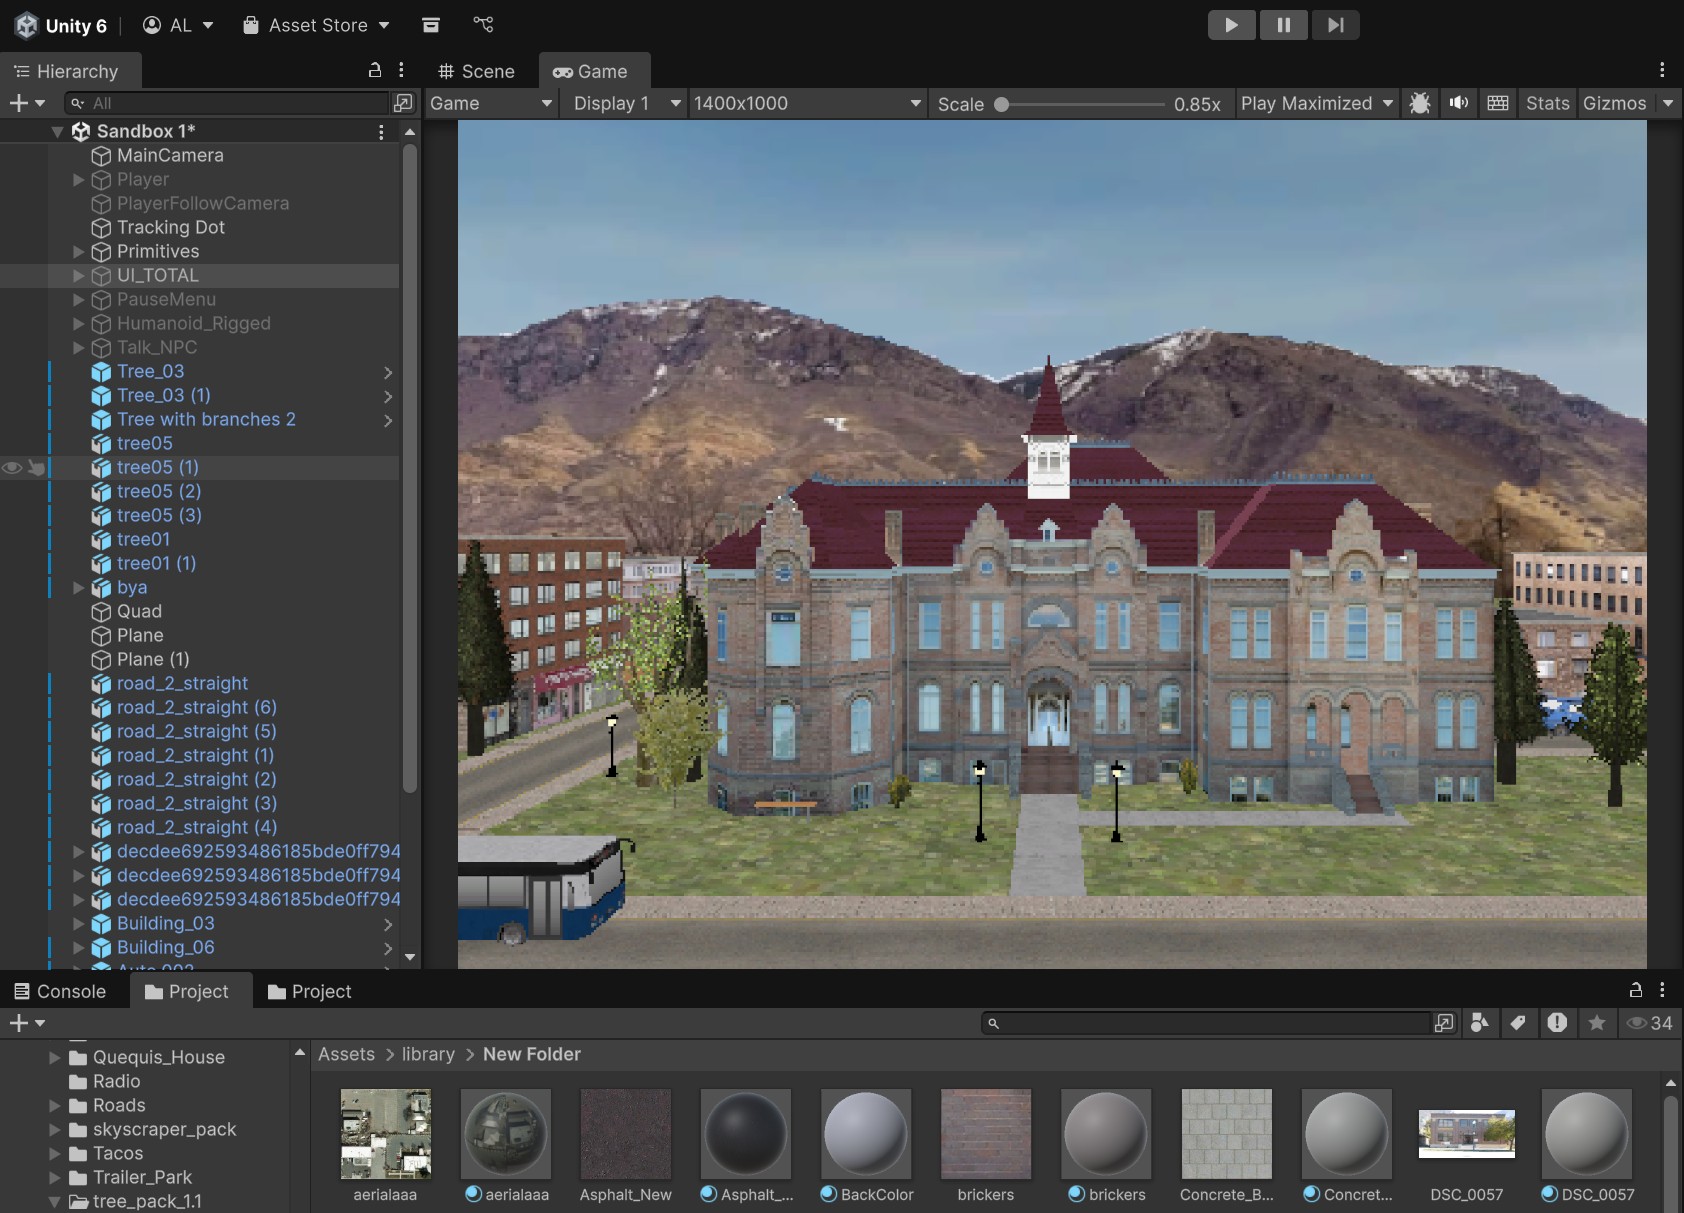Click the Unity 6 logo icon

click(26, 25)
